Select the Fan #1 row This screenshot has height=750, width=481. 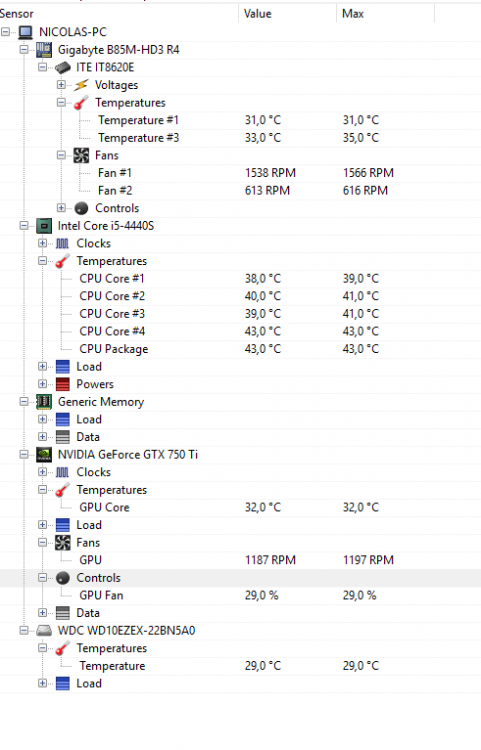pos(240,173)
